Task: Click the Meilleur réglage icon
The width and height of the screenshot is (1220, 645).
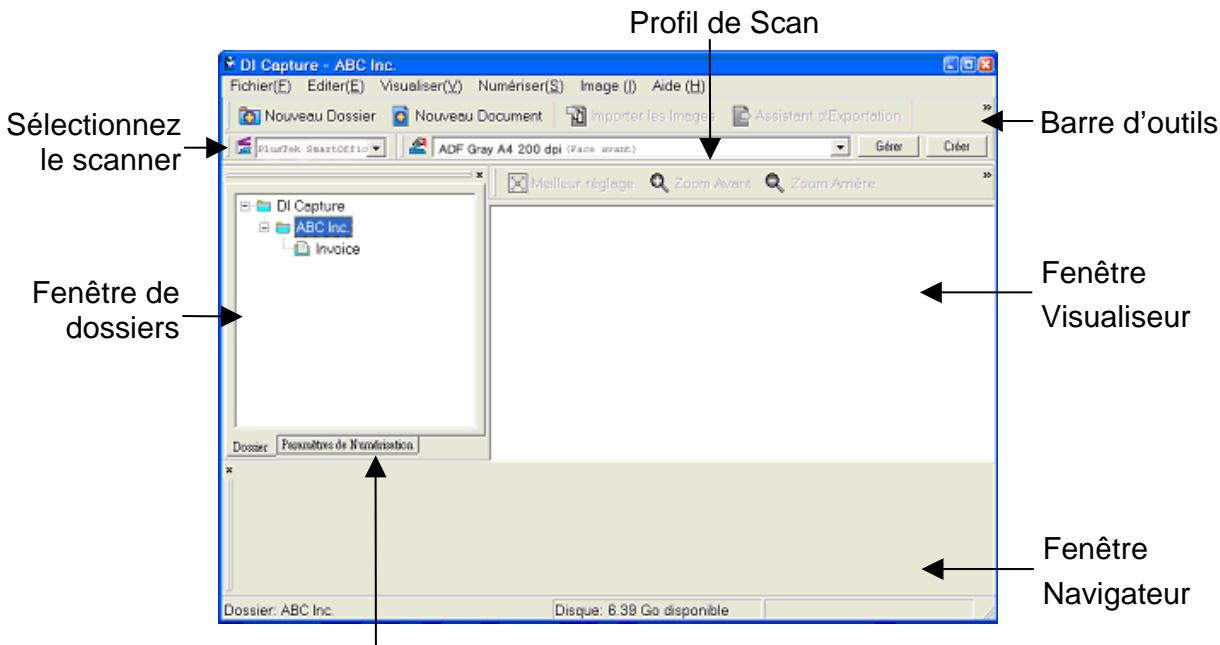Action: click(x=518, y=185)
